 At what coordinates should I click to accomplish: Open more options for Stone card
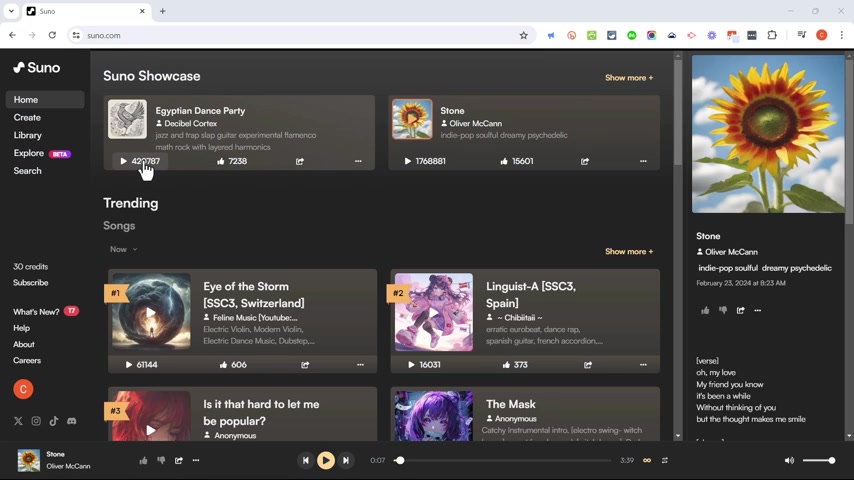[643, 161]
